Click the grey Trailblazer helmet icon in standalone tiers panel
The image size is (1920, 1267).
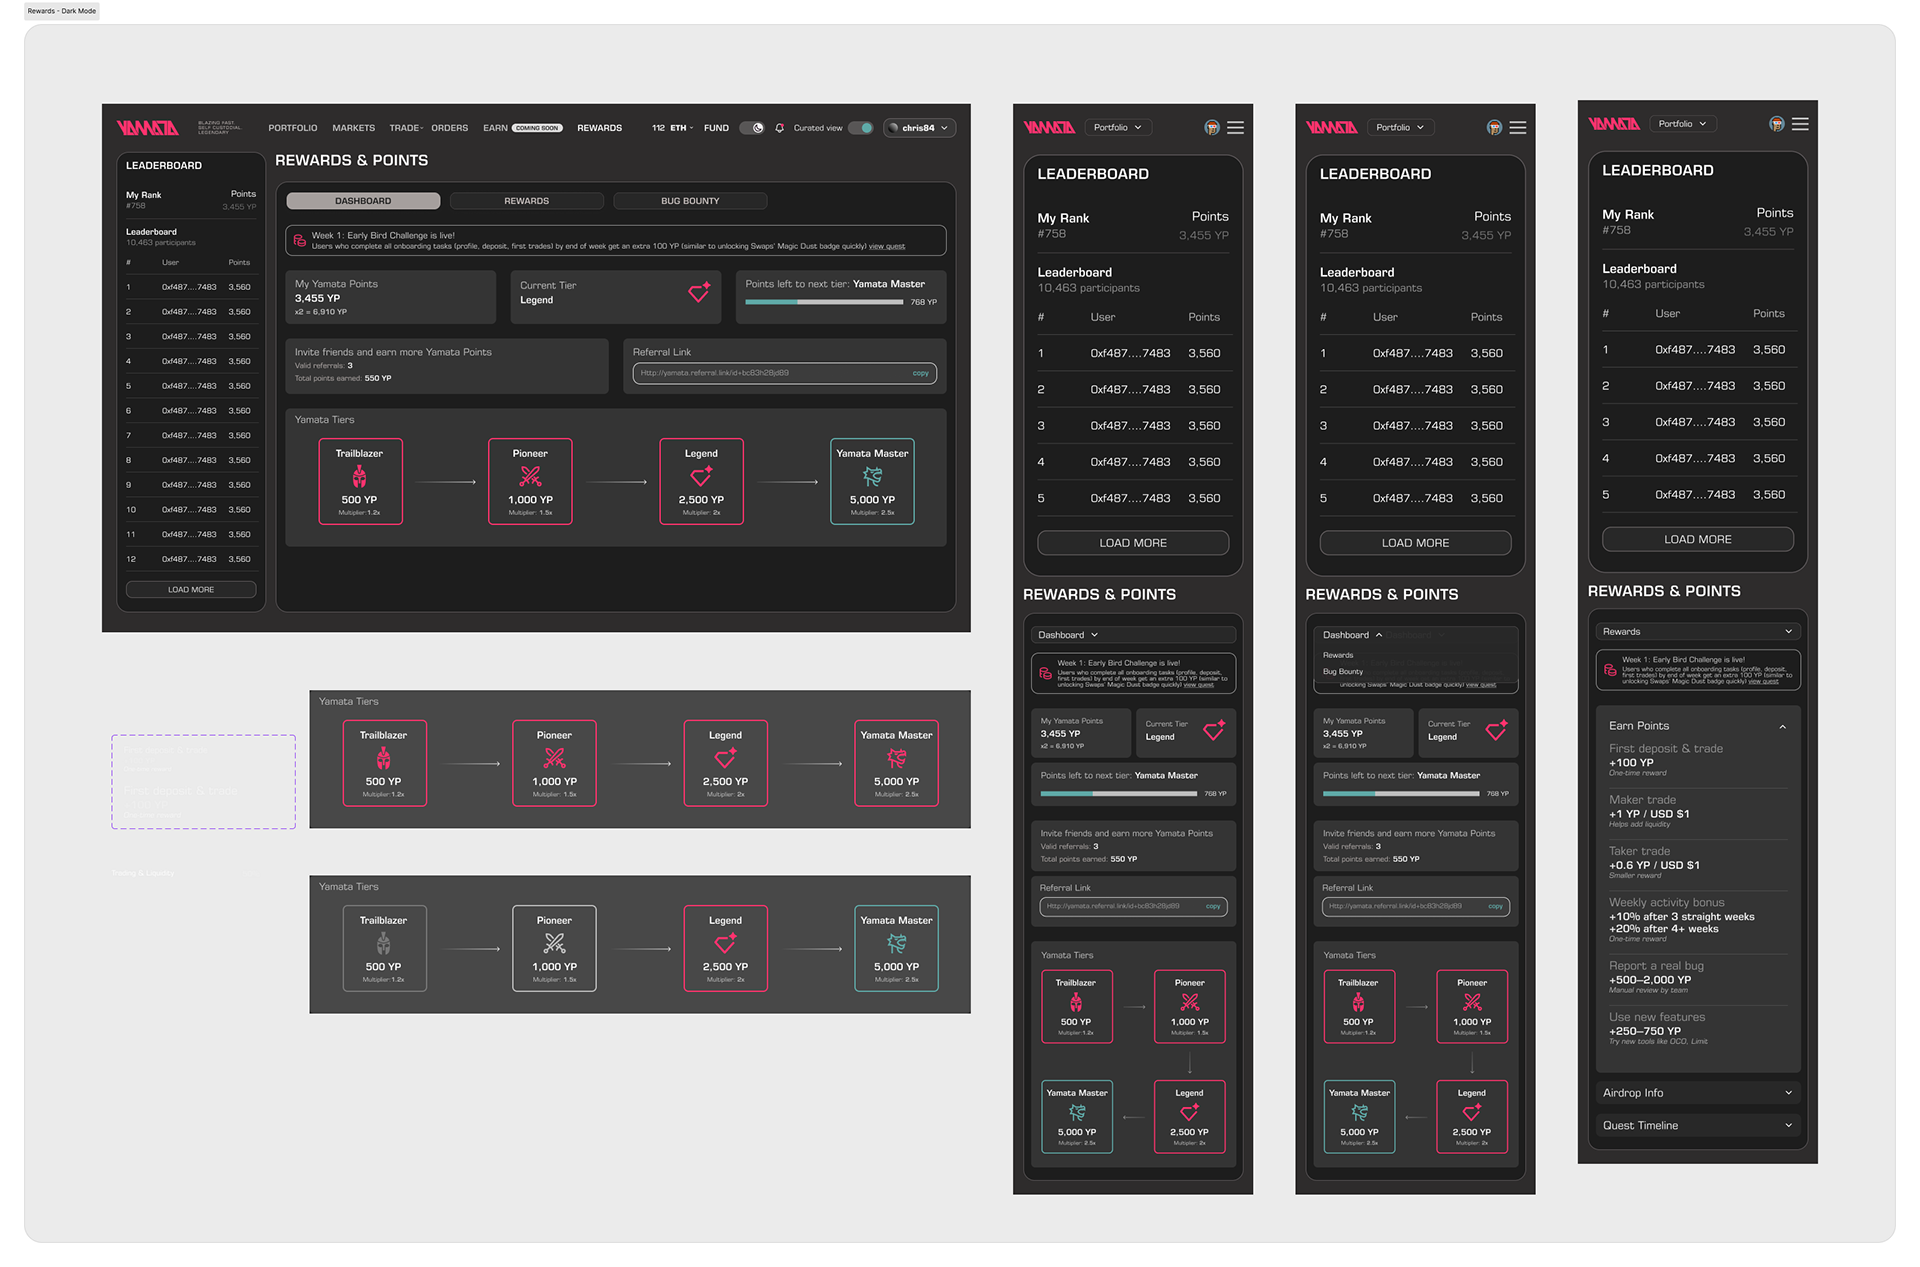pyautogui.click(x=383, y=944)
